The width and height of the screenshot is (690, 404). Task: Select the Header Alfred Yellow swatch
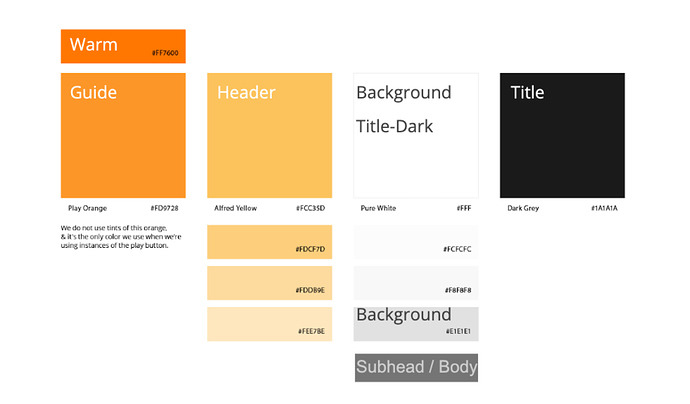pyautogui.click(x=270, y=136)
